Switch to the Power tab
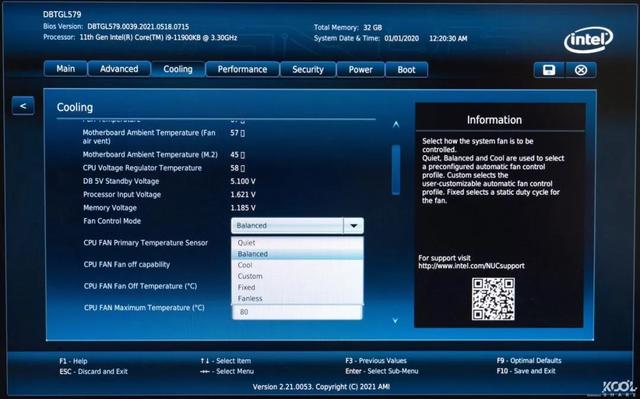Screen dimensions: 640x399 360,70
